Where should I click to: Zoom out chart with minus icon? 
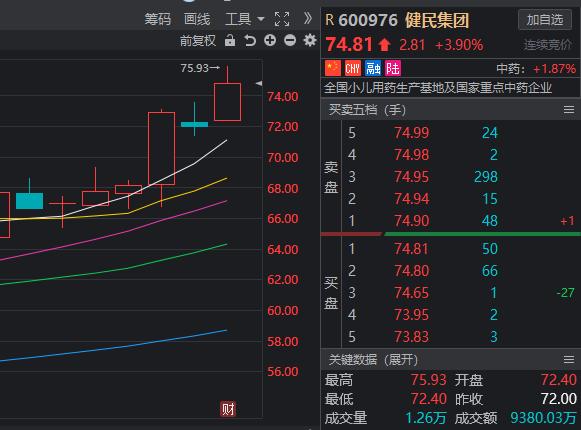click(x=290, y=40)
